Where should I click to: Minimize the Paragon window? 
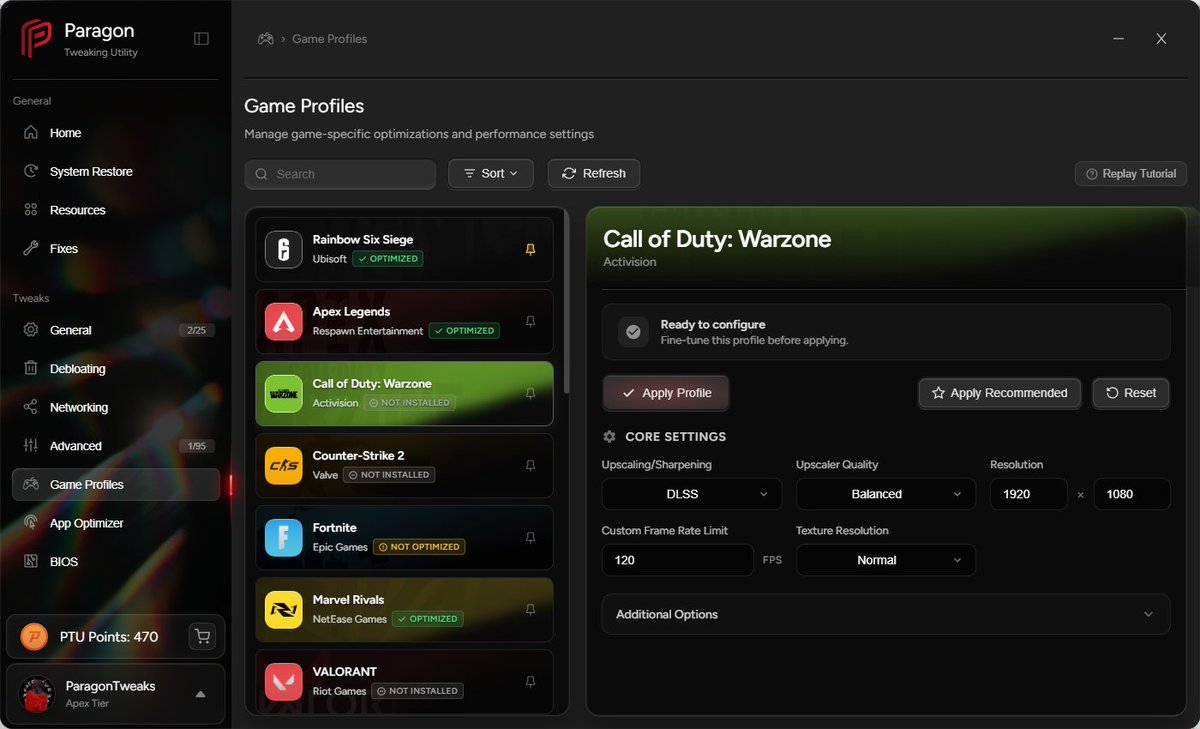pyautogui.click(x=1117, y=39)
